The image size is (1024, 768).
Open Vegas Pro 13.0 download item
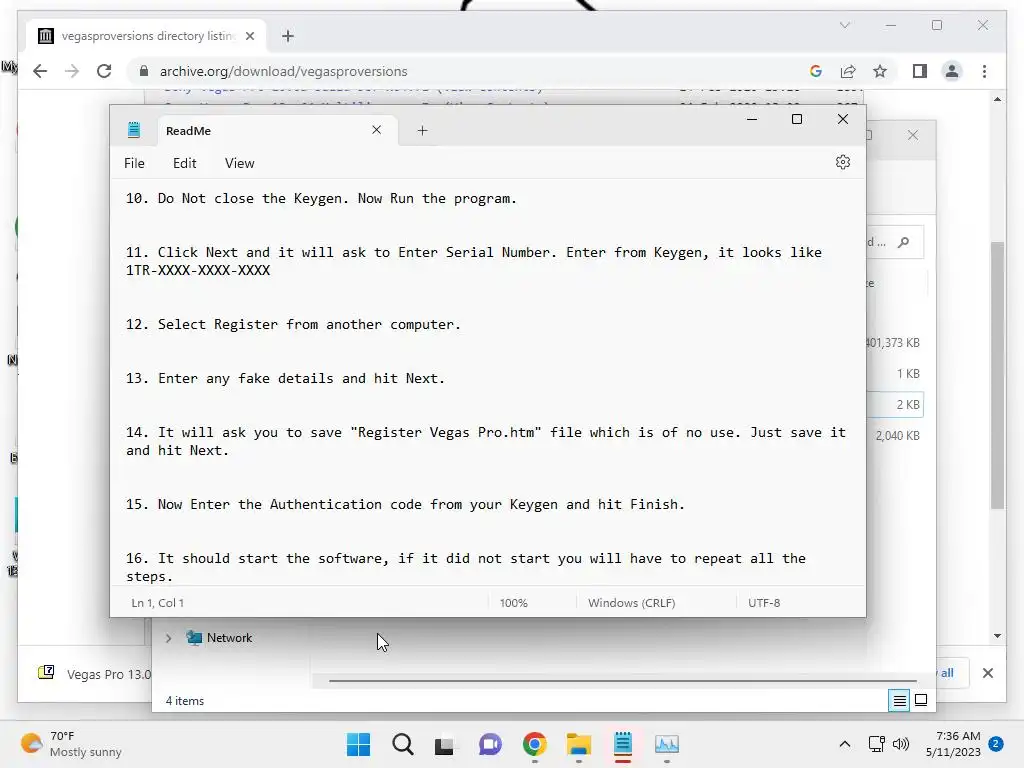[x=95, y=674]
